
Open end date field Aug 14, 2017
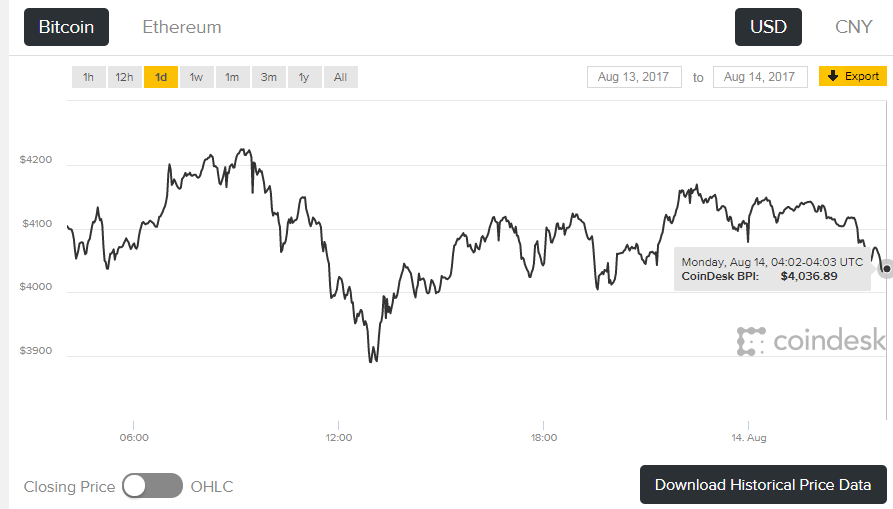click(759, 77)
